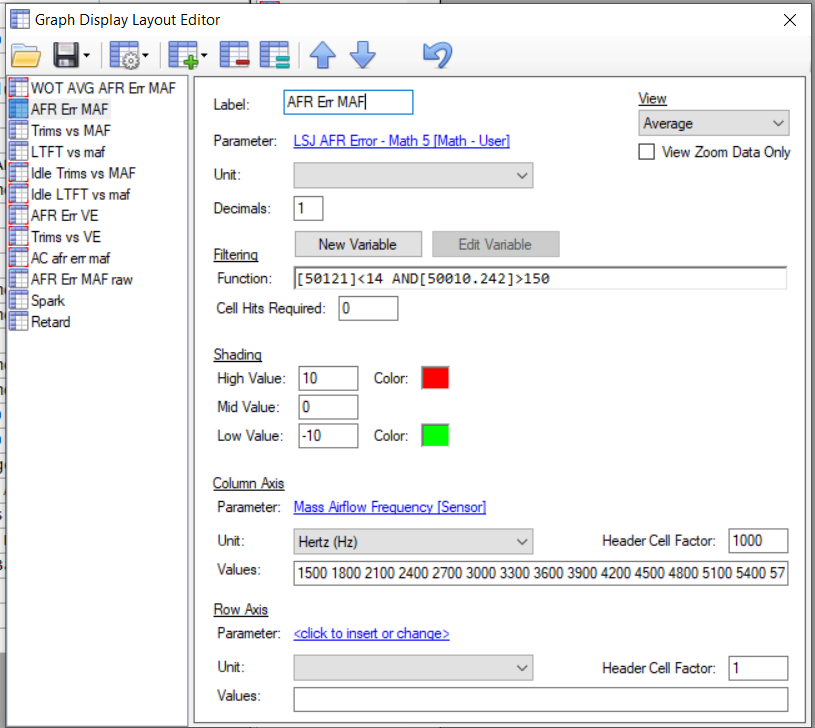The height and width of the screenshot is (728, 815).
Task: Click the icon beside Idle Trims vs MAF
Action: (19, 173)
